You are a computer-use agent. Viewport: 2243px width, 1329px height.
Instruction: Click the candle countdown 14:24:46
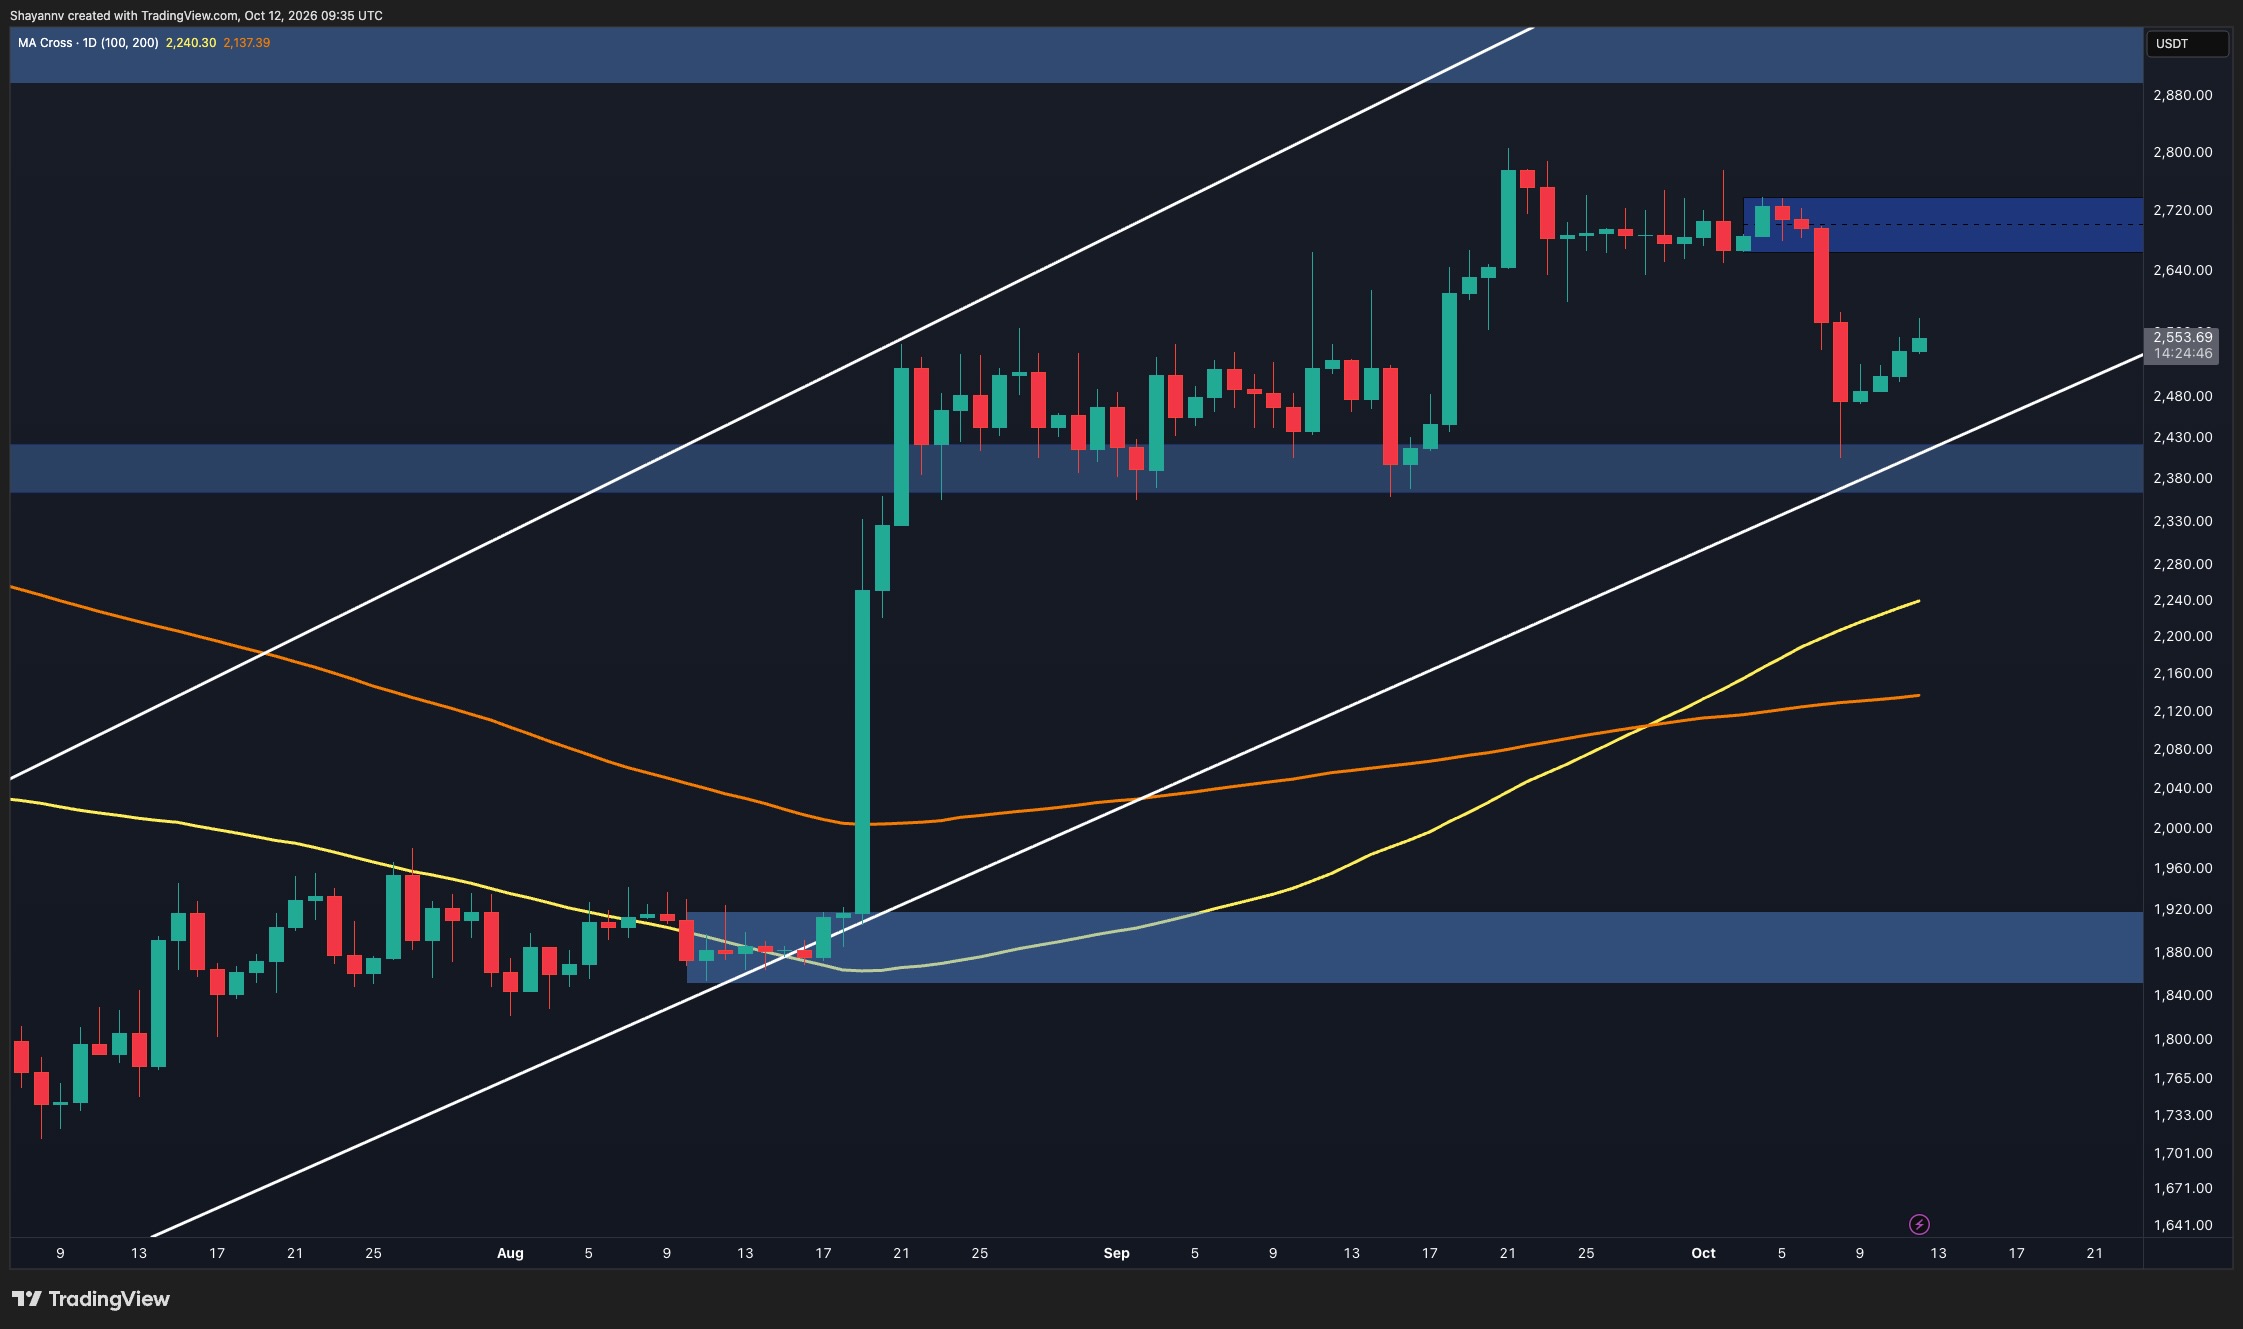coord(2183,353)
